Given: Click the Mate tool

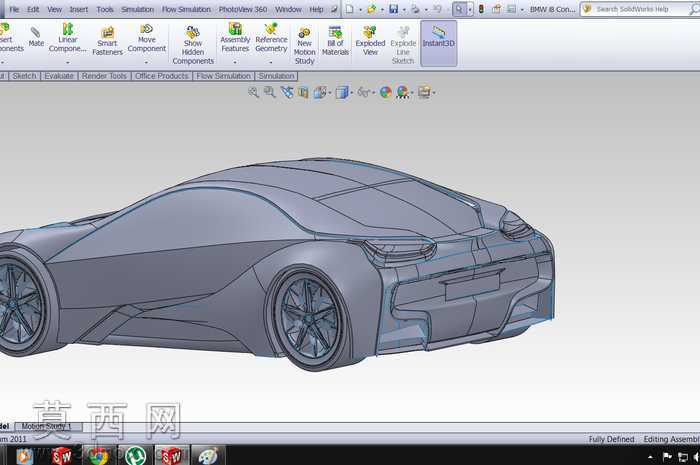Looking at the screenshot, I should (36, 37).
